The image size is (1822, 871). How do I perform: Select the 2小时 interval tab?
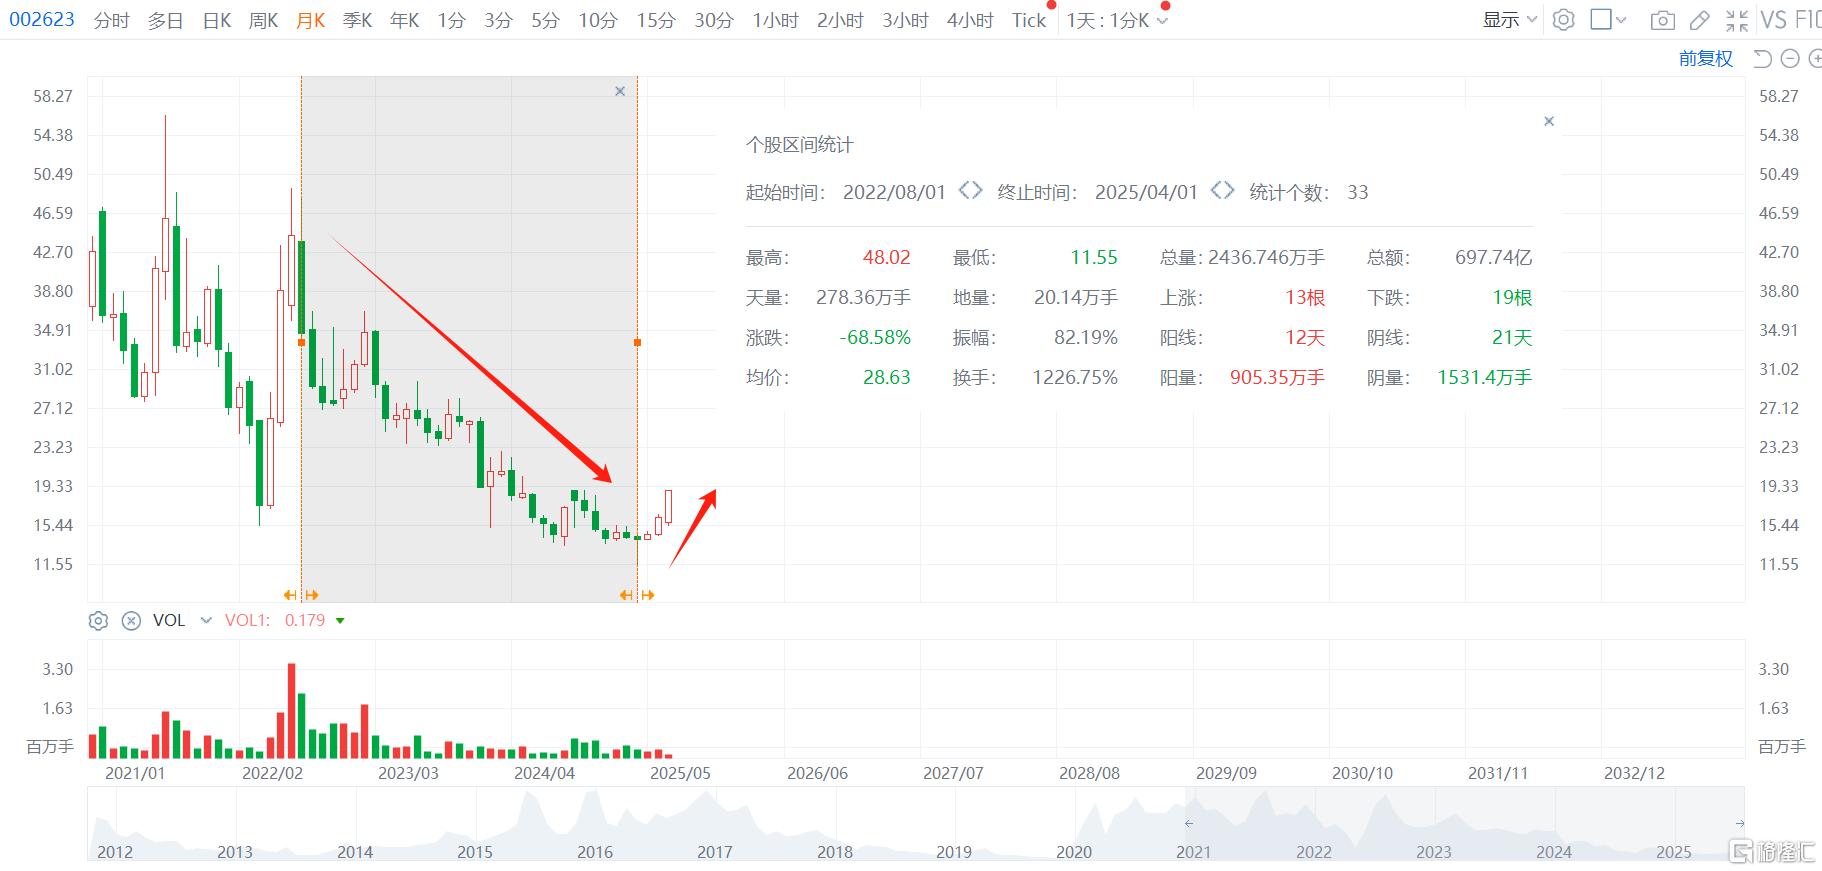tap(840, 21)
